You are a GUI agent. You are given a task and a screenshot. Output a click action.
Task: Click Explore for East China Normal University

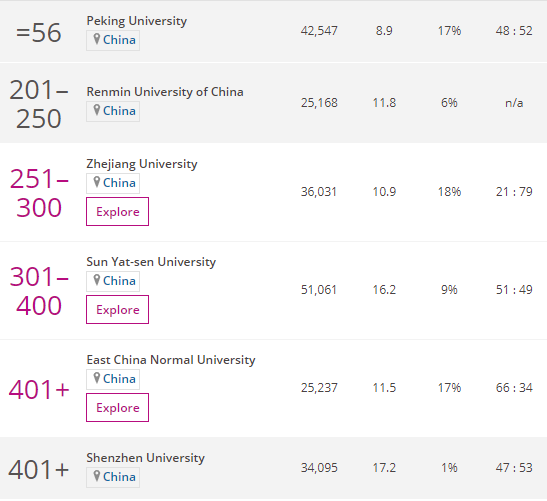click(x=118, y=407)
